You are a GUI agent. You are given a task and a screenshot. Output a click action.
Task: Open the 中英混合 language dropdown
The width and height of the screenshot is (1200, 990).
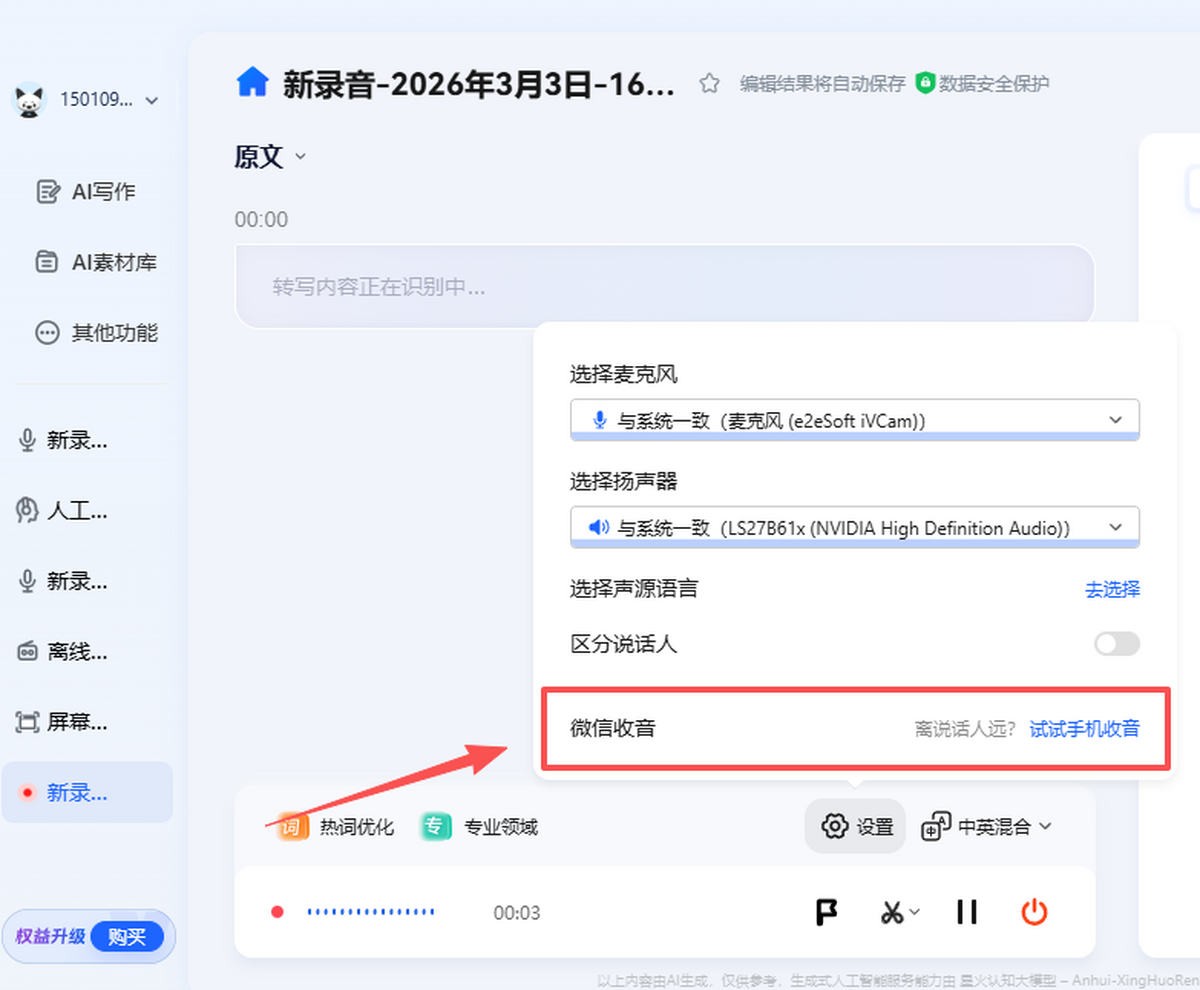[987, 827]
